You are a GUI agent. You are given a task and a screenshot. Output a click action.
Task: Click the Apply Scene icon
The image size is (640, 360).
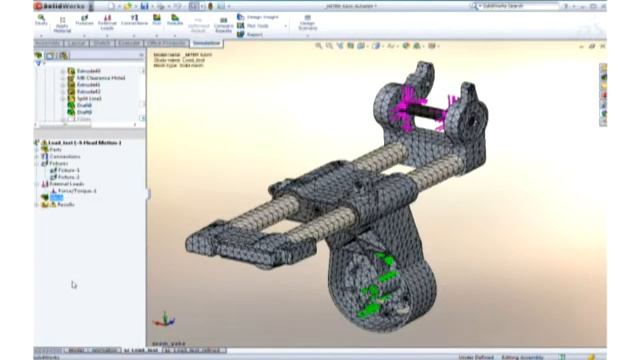[417, 46]
